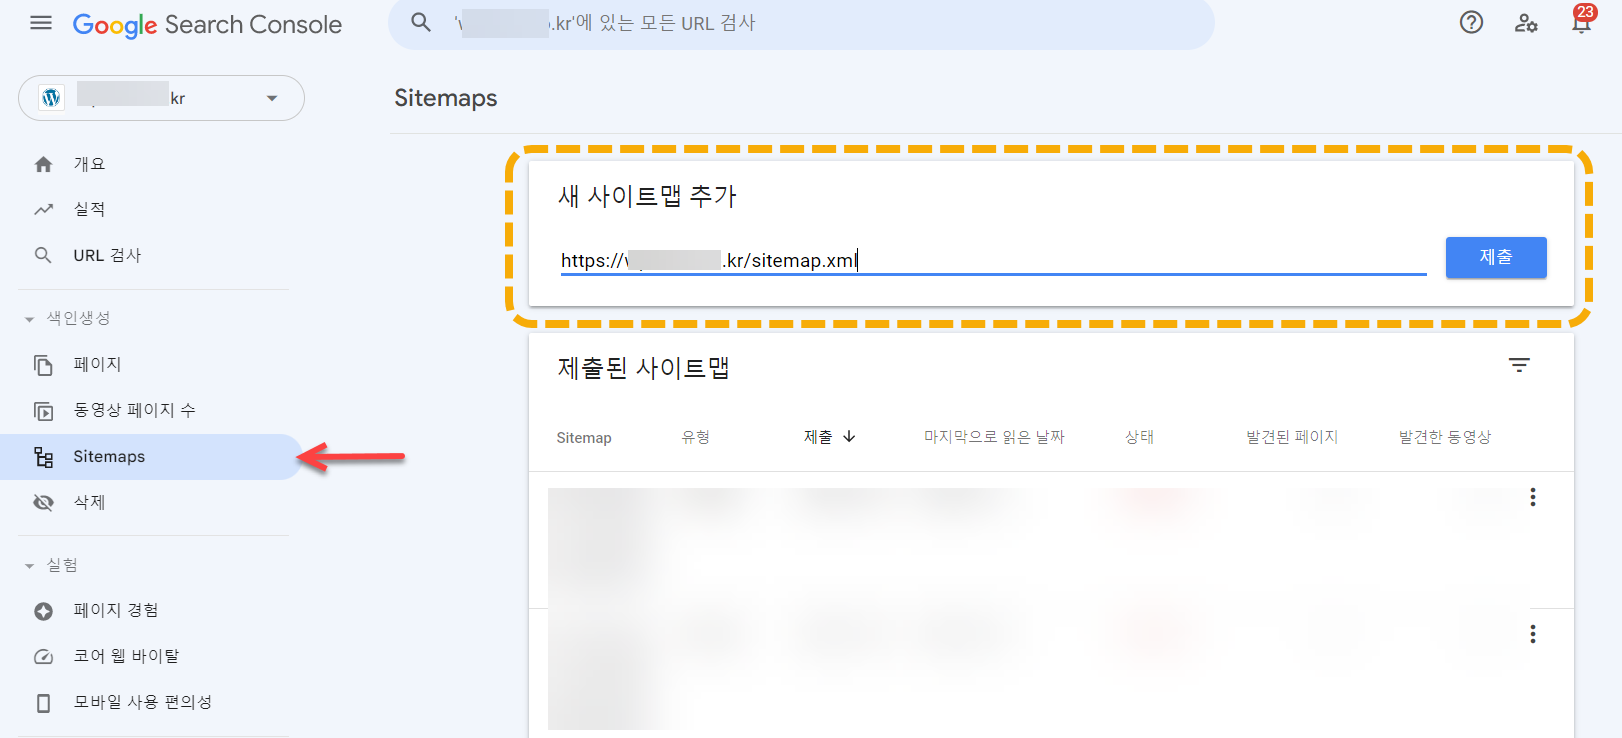Open user and permission settings icon

1526,23
